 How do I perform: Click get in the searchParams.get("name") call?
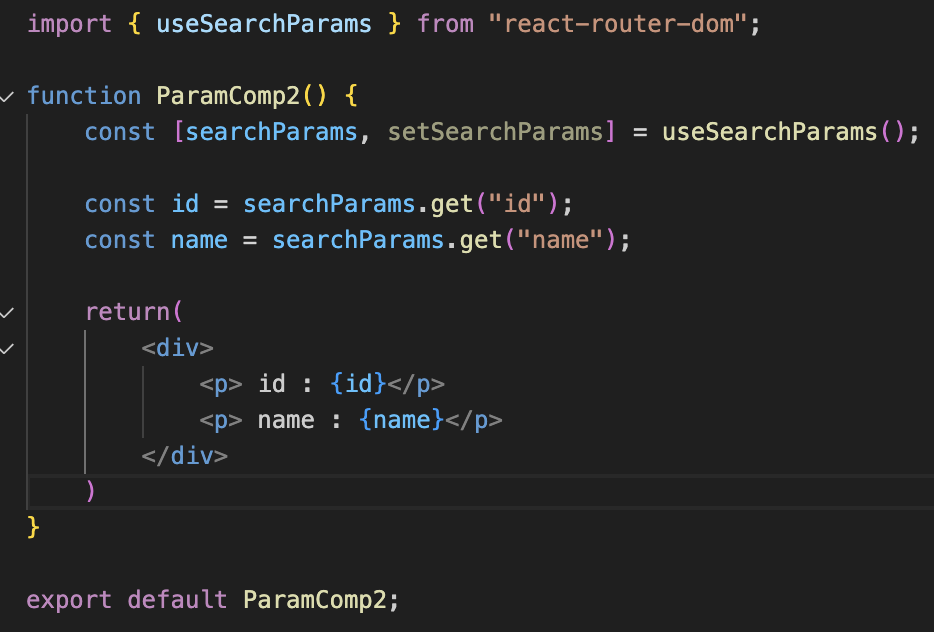[x=481, y=240]
